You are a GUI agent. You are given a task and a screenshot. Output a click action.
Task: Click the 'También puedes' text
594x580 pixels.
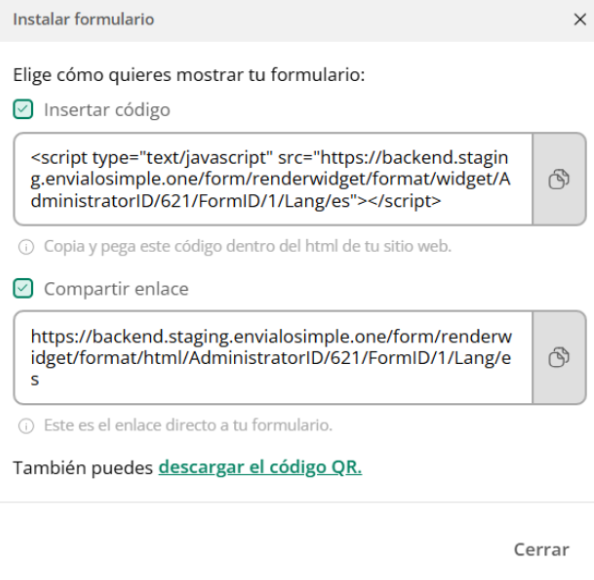coord(83,468)
